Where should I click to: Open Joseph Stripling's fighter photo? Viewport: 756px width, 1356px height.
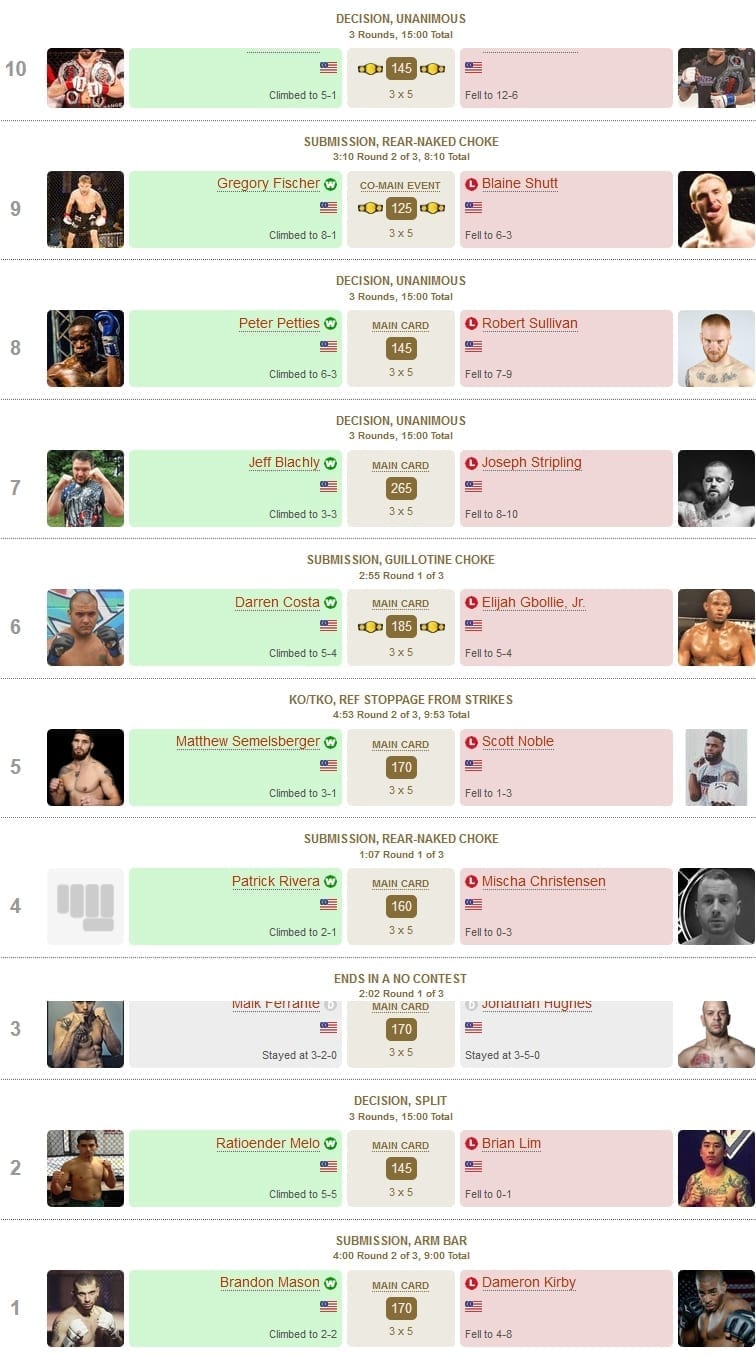[x=716, y=488]
